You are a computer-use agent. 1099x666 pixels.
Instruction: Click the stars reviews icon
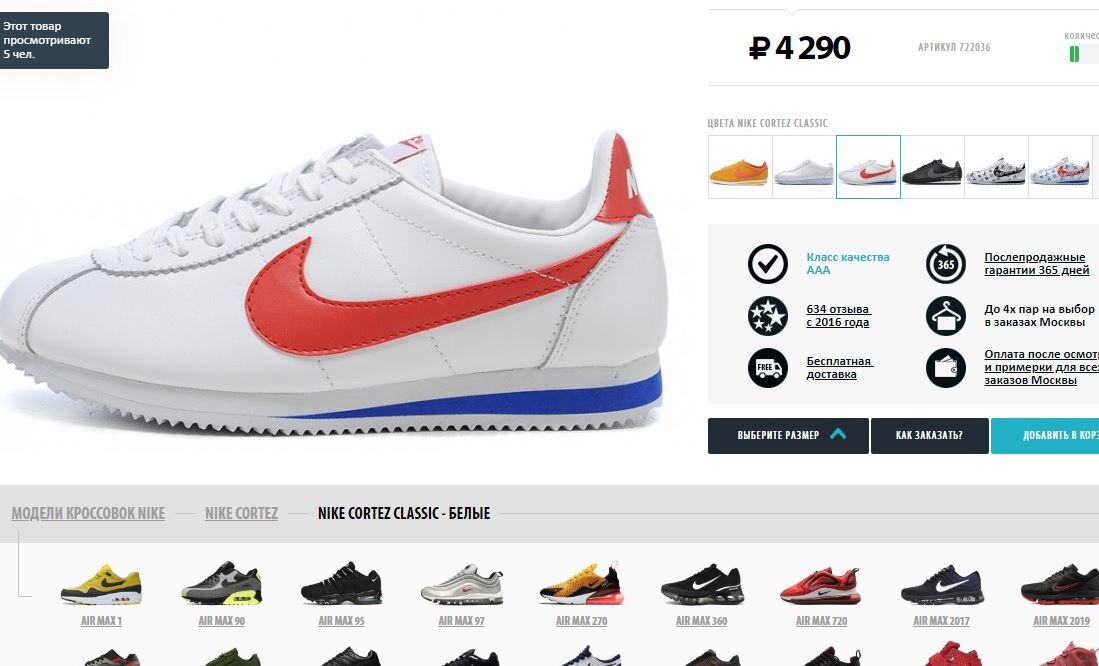[x=767, y=315]
